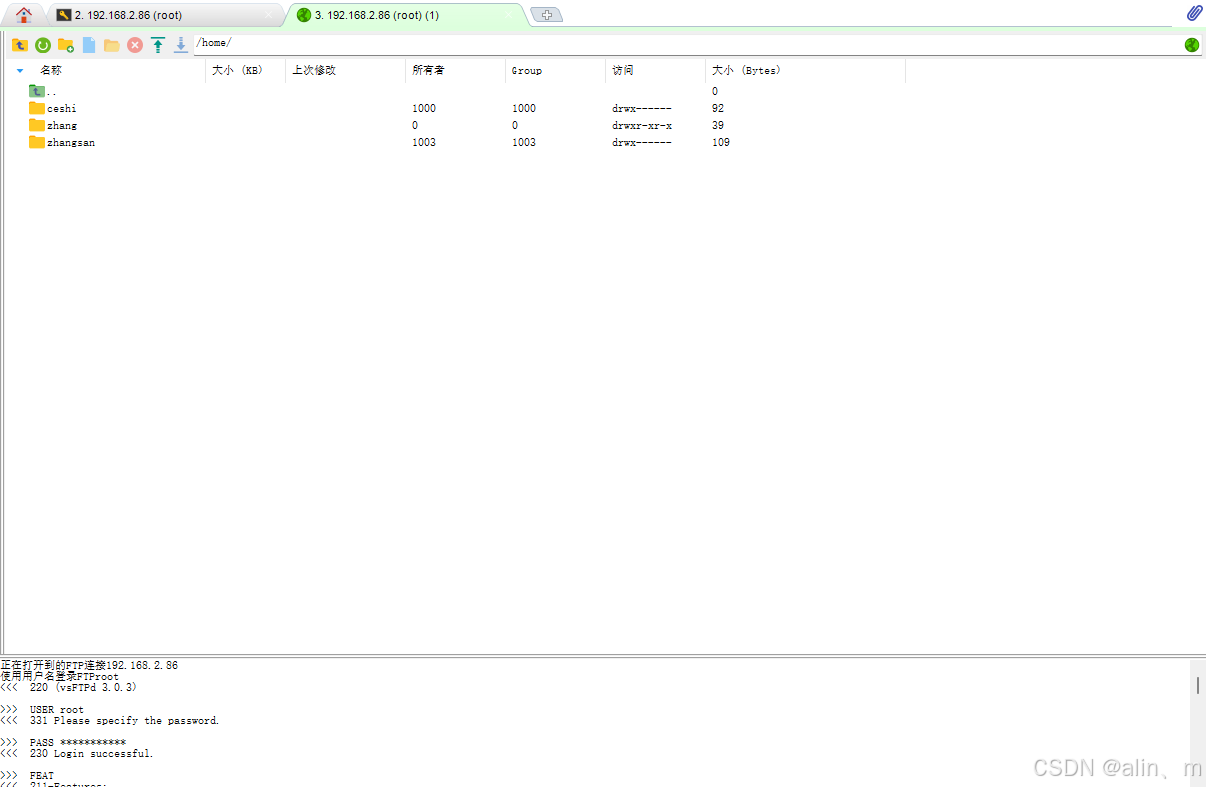Click the zhangsan folder icon
The width and height of the screenshot is (1206, 787).
point(37,142)
